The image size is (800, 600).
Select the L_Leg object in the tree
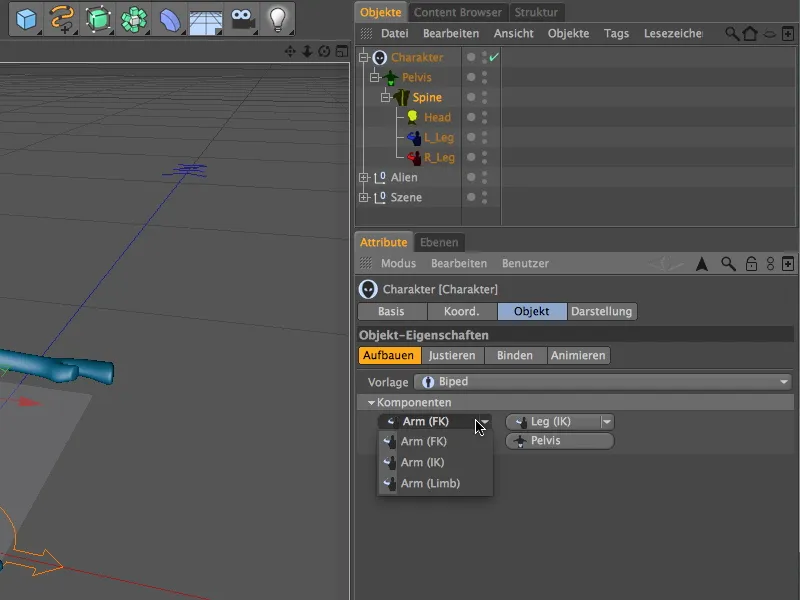tap(439, 138)
